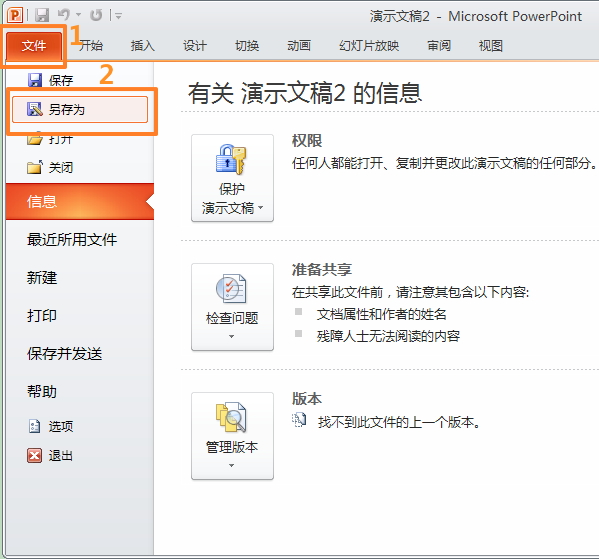The width and height of the screenshot is (599, 559).
Task: Click the Undo icon in quick access toolbar
Action: (64, 15)
